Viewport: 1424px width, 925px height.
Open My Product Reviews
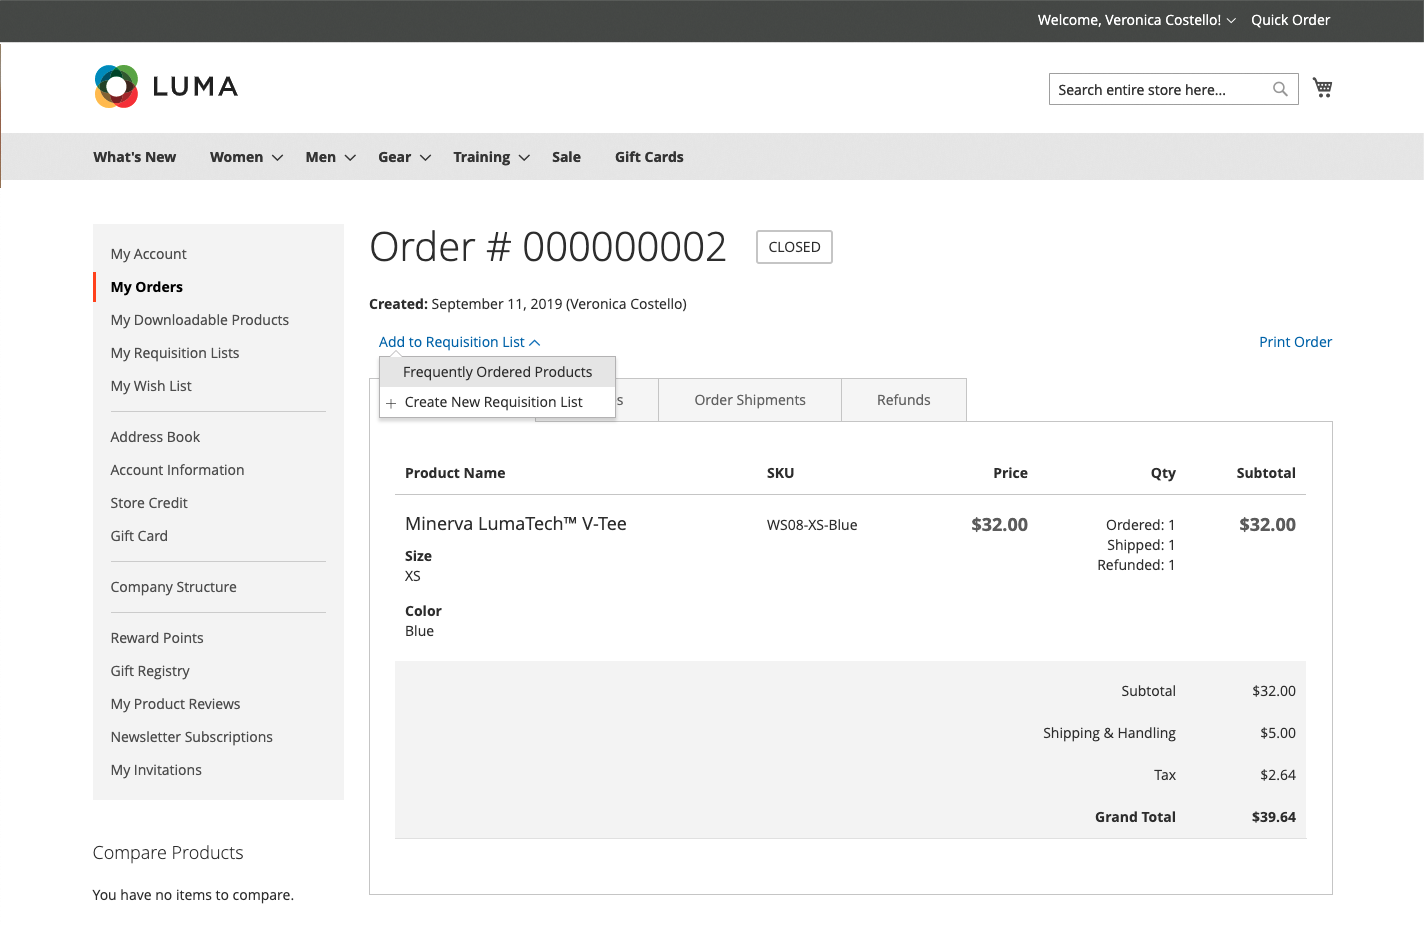(175, 704)
